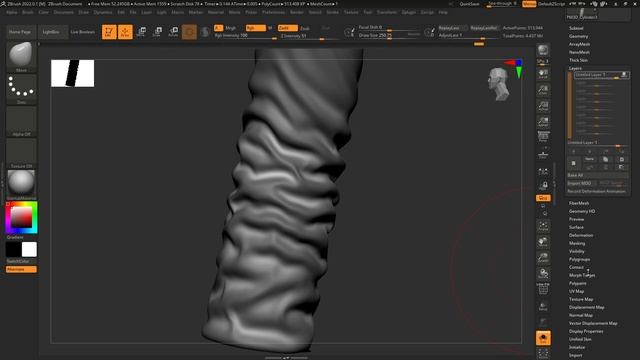Expand the Morph Target section

(582, 275)
